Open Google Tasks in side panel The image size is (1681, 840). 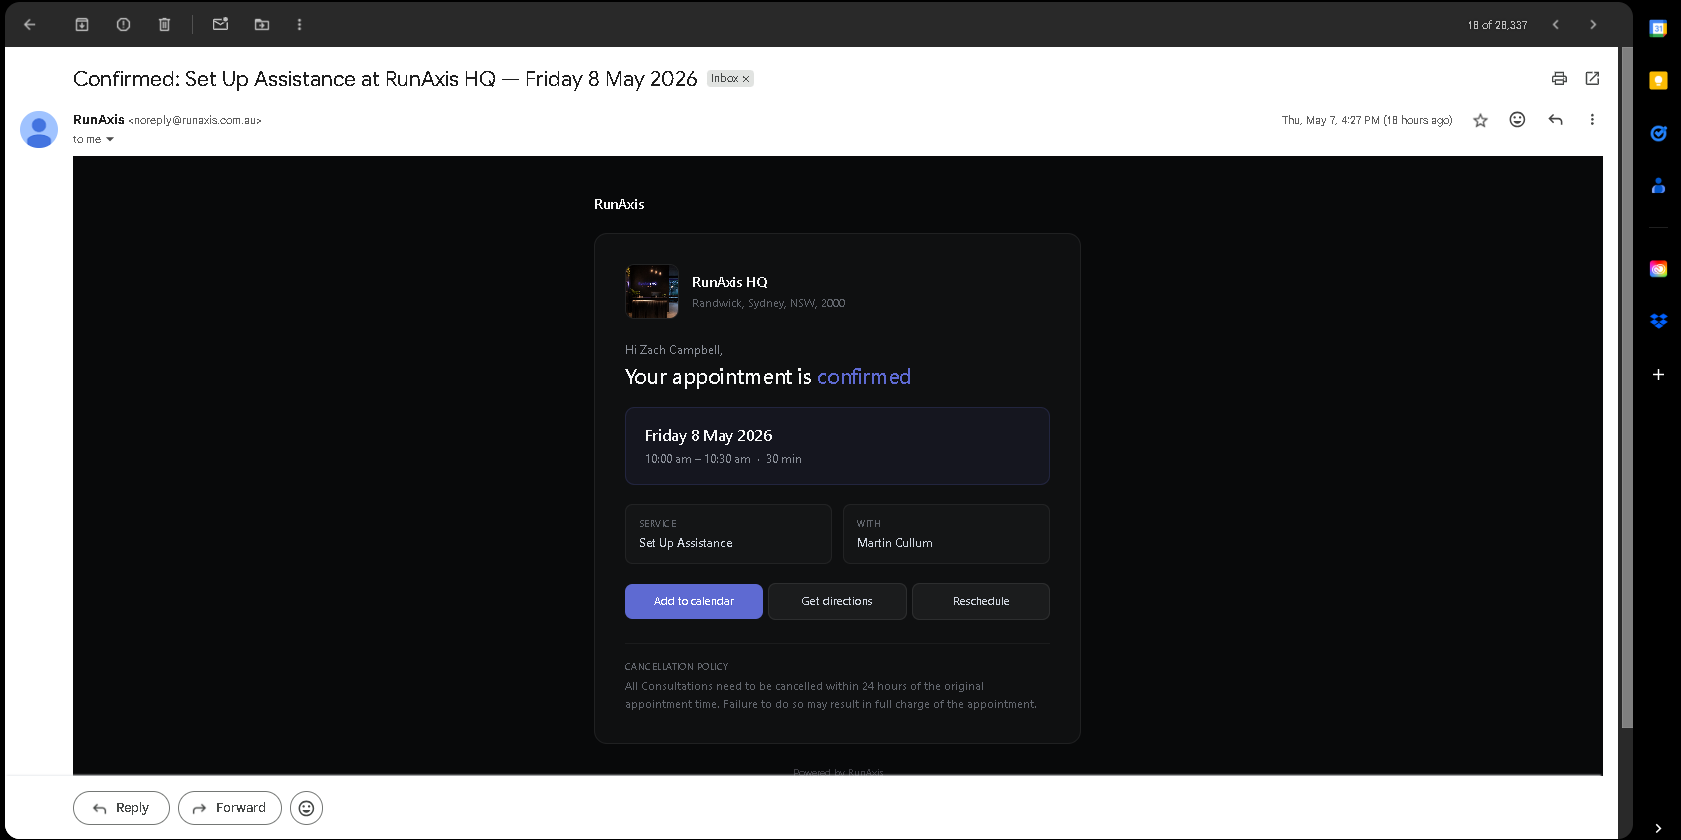tap(1658, 133)
